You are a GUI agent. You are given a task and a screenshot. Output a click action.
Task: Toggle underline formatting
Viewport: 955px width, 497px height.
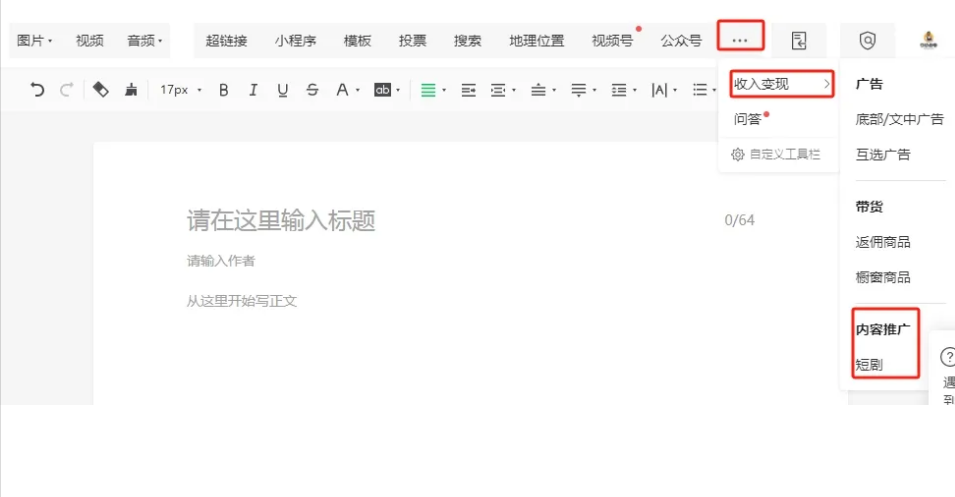click(x=283, y=90)
